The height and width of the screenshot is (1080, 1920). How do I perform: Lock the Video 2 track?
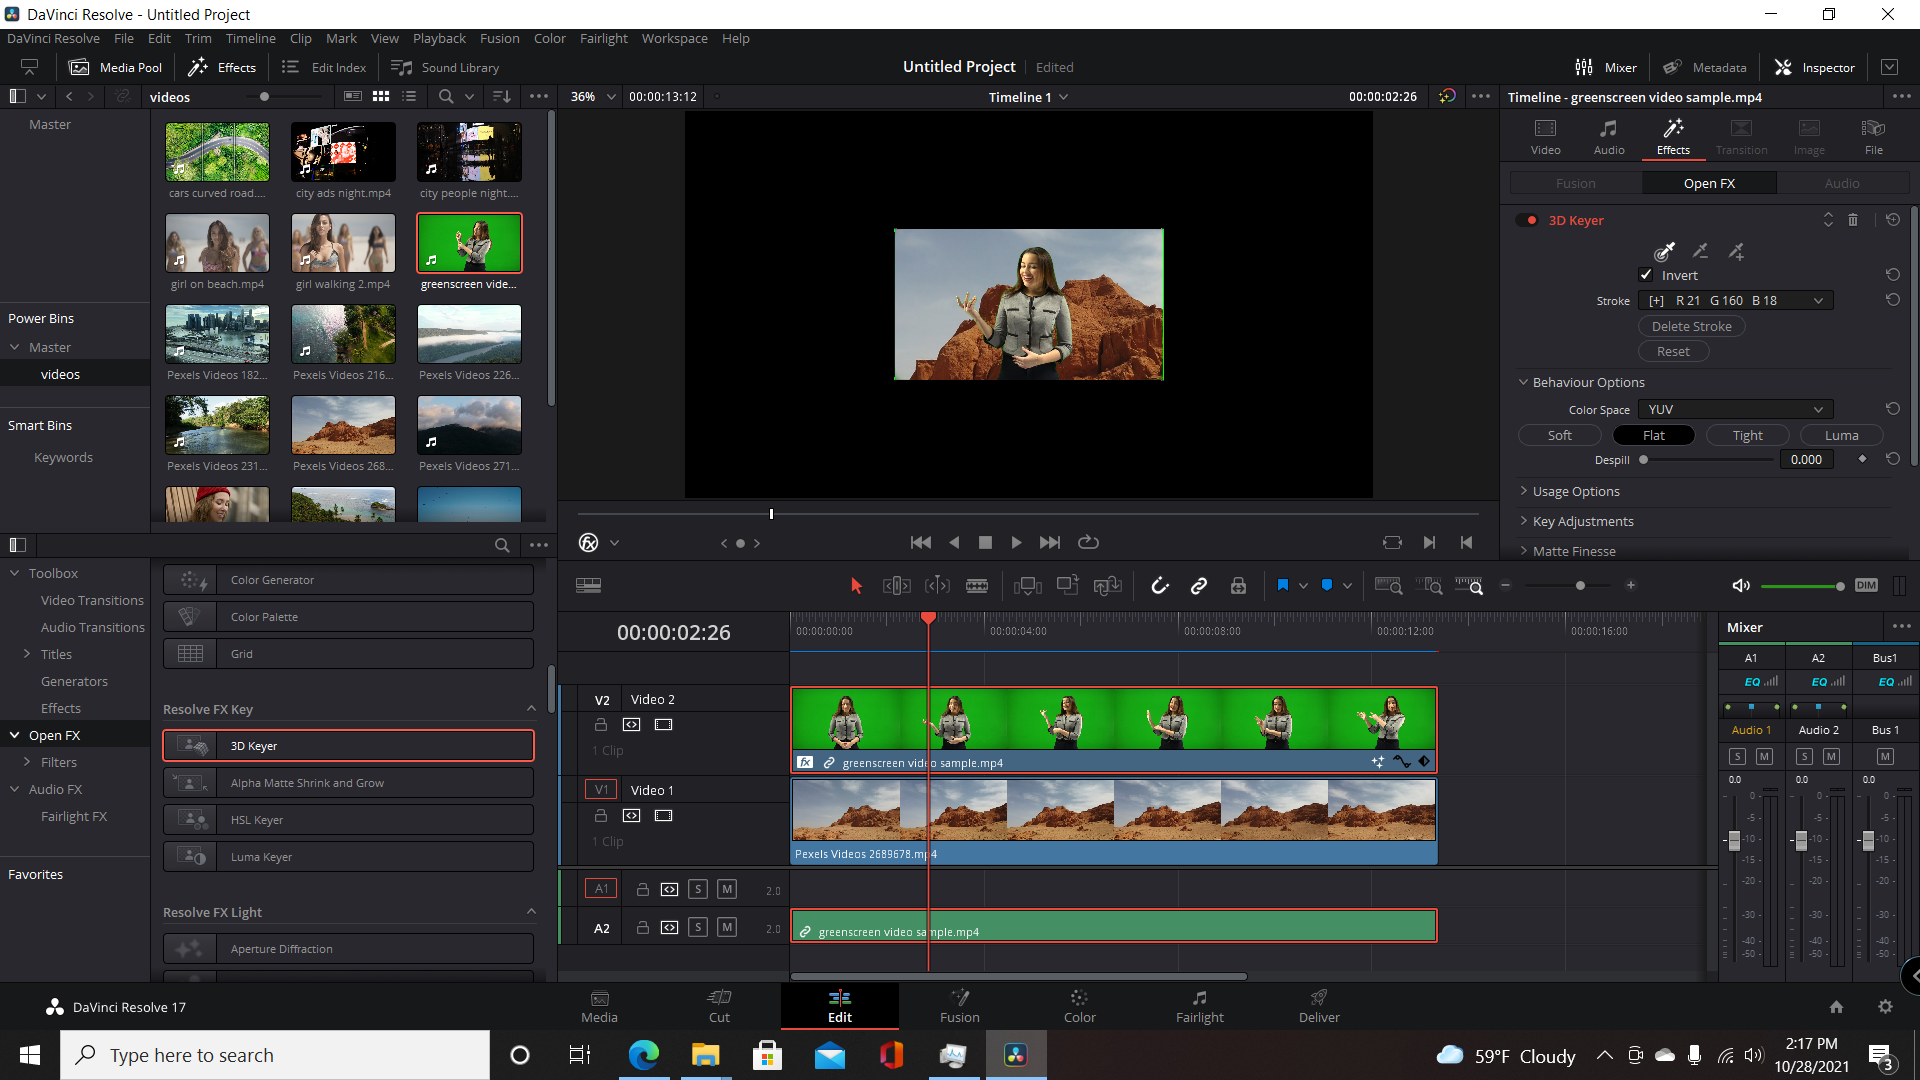pos(601,725)
